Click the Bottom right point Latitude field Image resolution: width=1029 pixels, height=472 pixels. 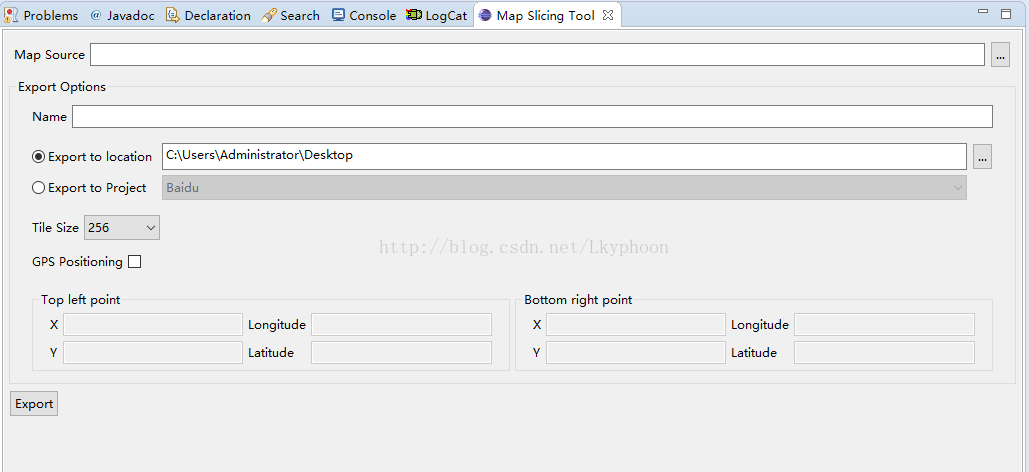tap(885, 353)
